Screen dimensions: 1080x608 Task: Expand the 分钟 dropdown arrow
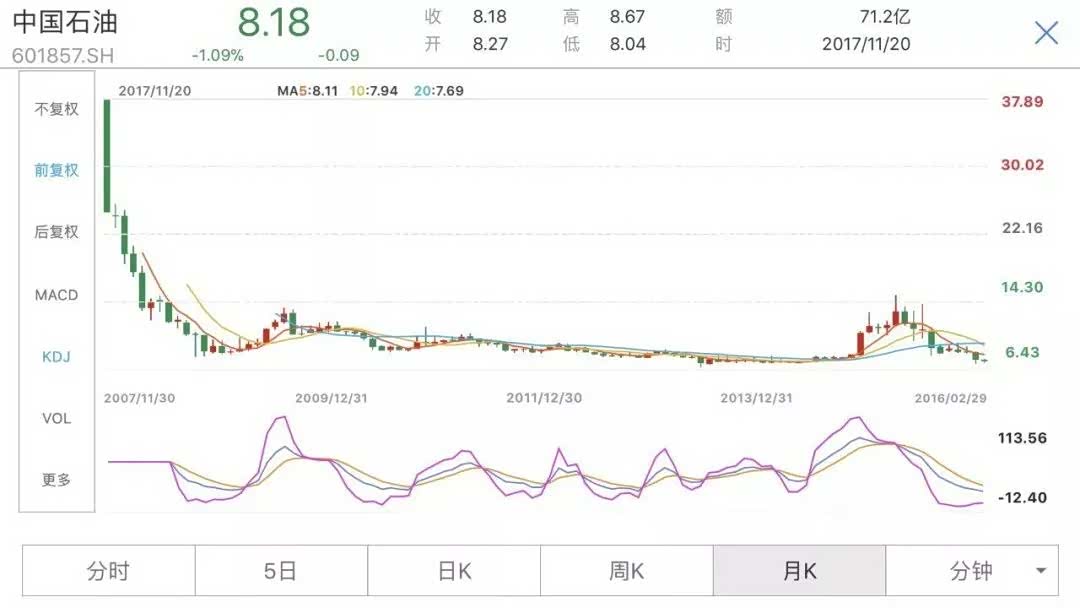coord(1041,571)
